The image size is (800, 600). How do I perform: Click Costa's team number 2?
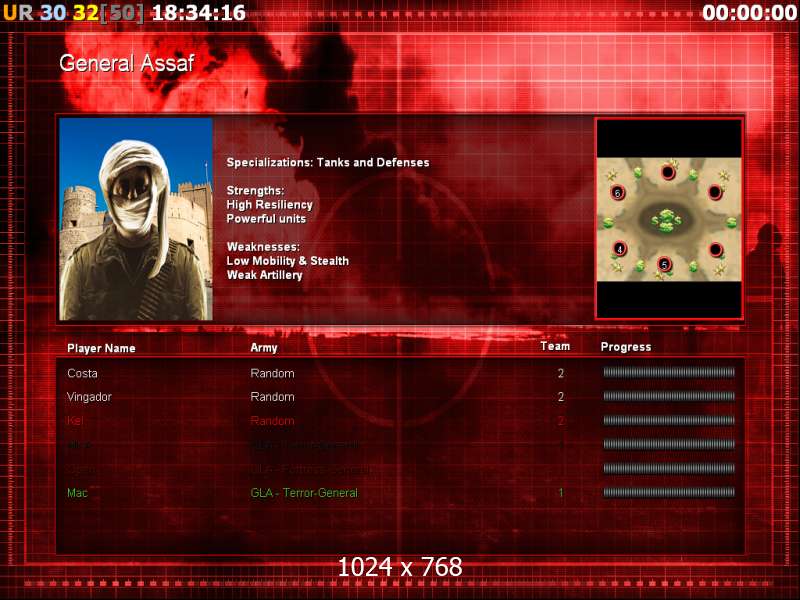coord(561,373)
